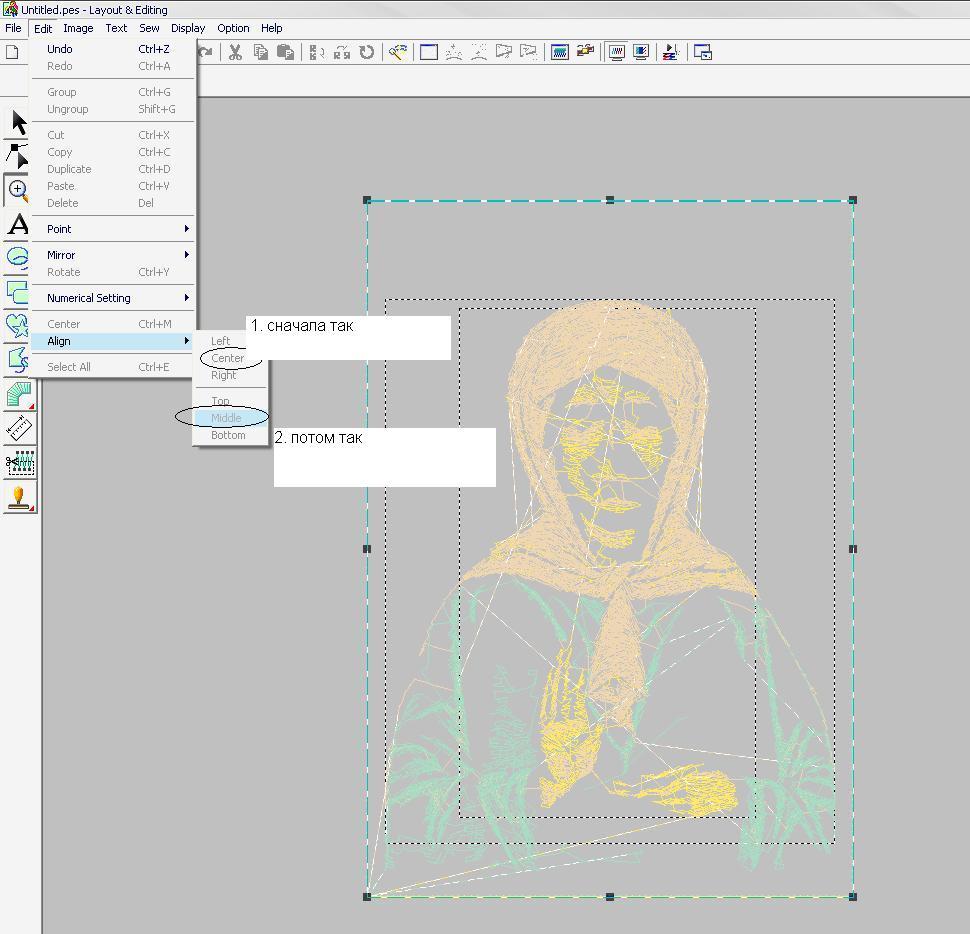Pick the Zoom magnifier tool

click(x=18, y=190)
